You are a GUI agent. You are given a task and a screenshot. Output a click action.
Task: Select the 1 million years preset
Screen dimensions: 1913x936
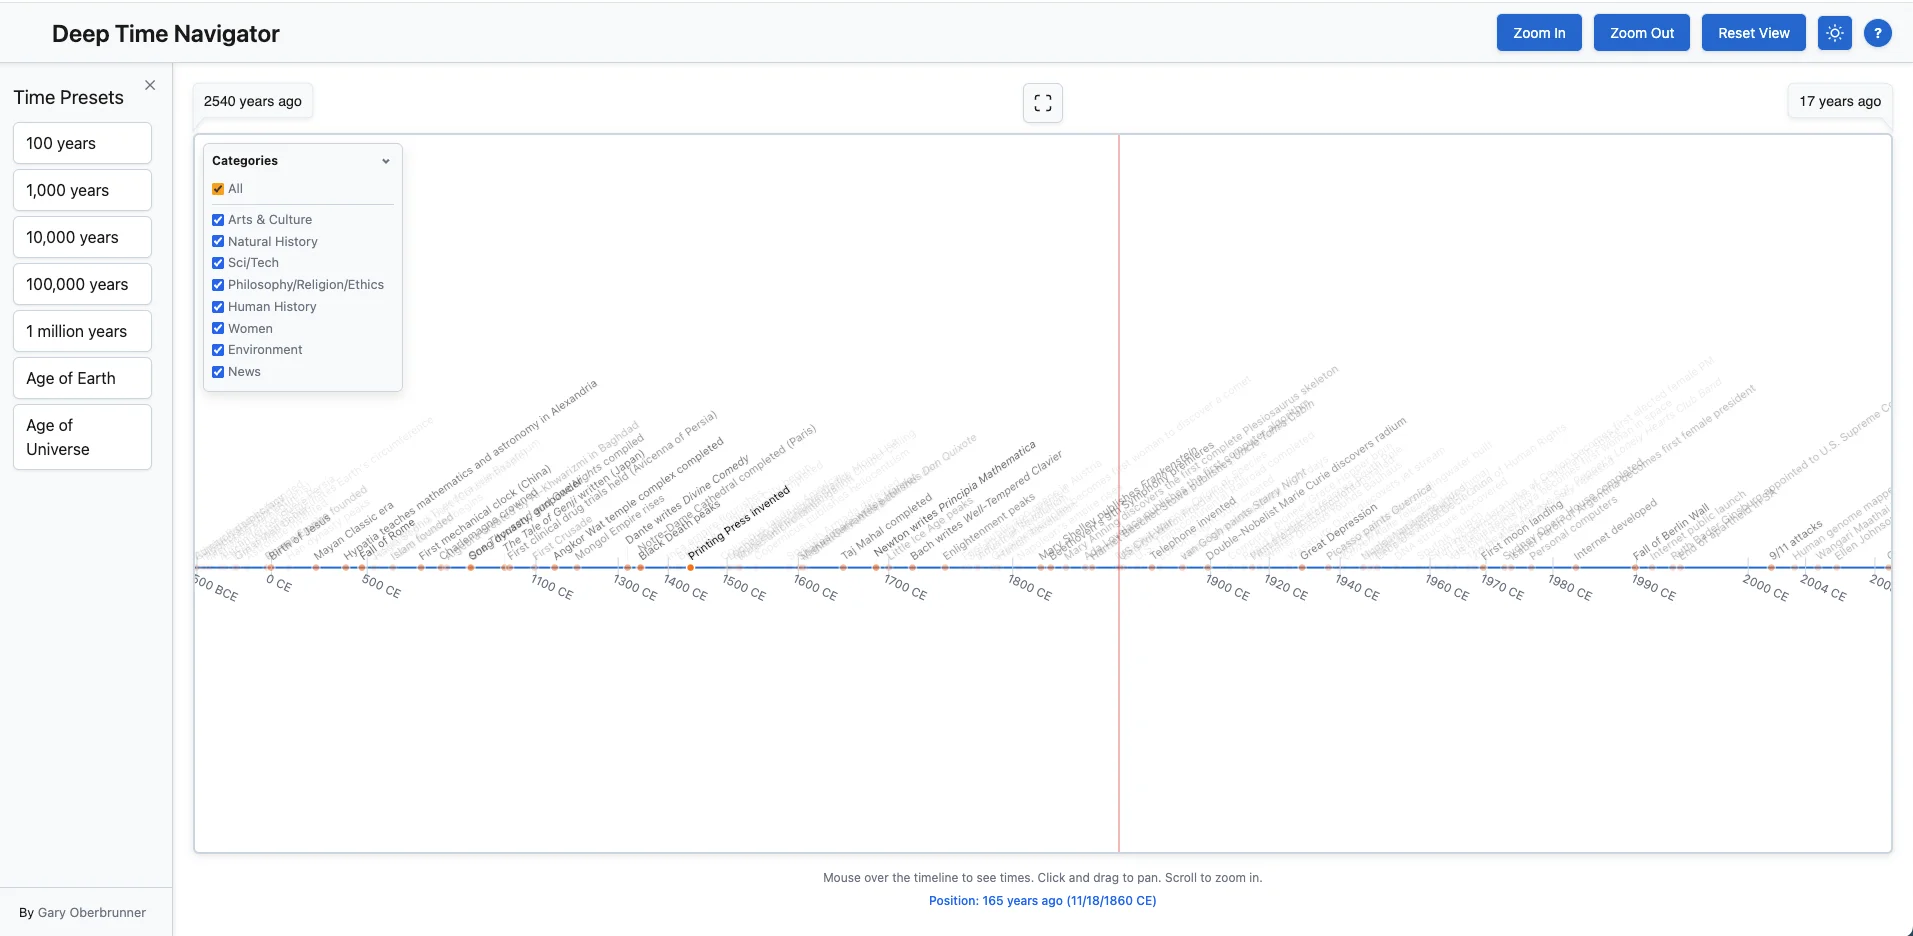[82, 330]
